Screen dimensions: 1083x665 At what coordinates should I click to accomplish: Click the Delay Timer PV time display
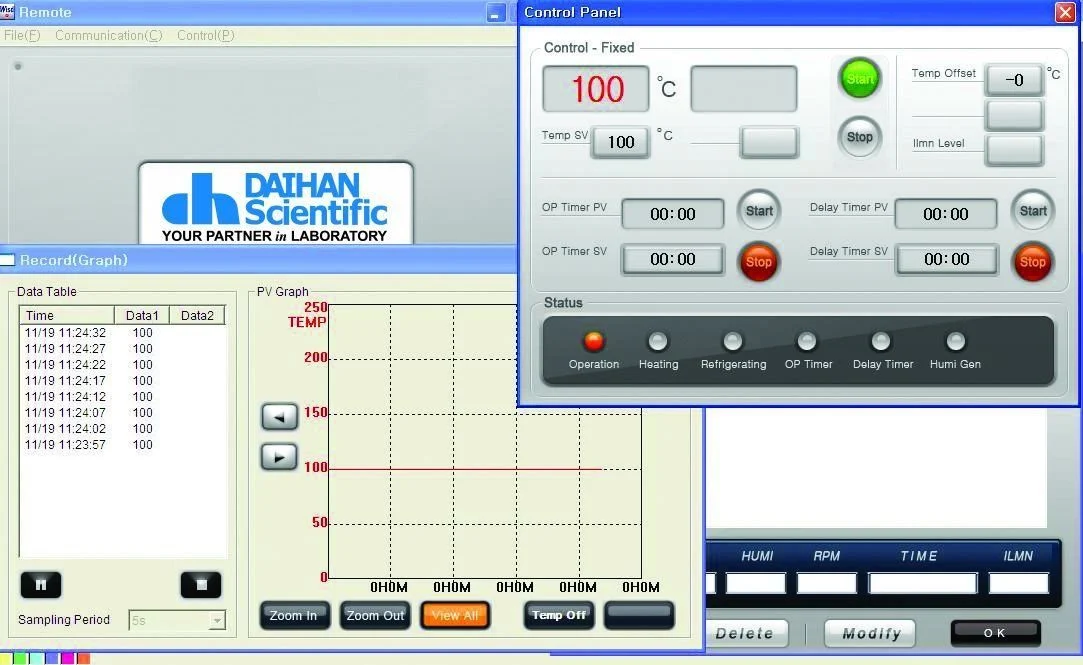pos(946,214)
